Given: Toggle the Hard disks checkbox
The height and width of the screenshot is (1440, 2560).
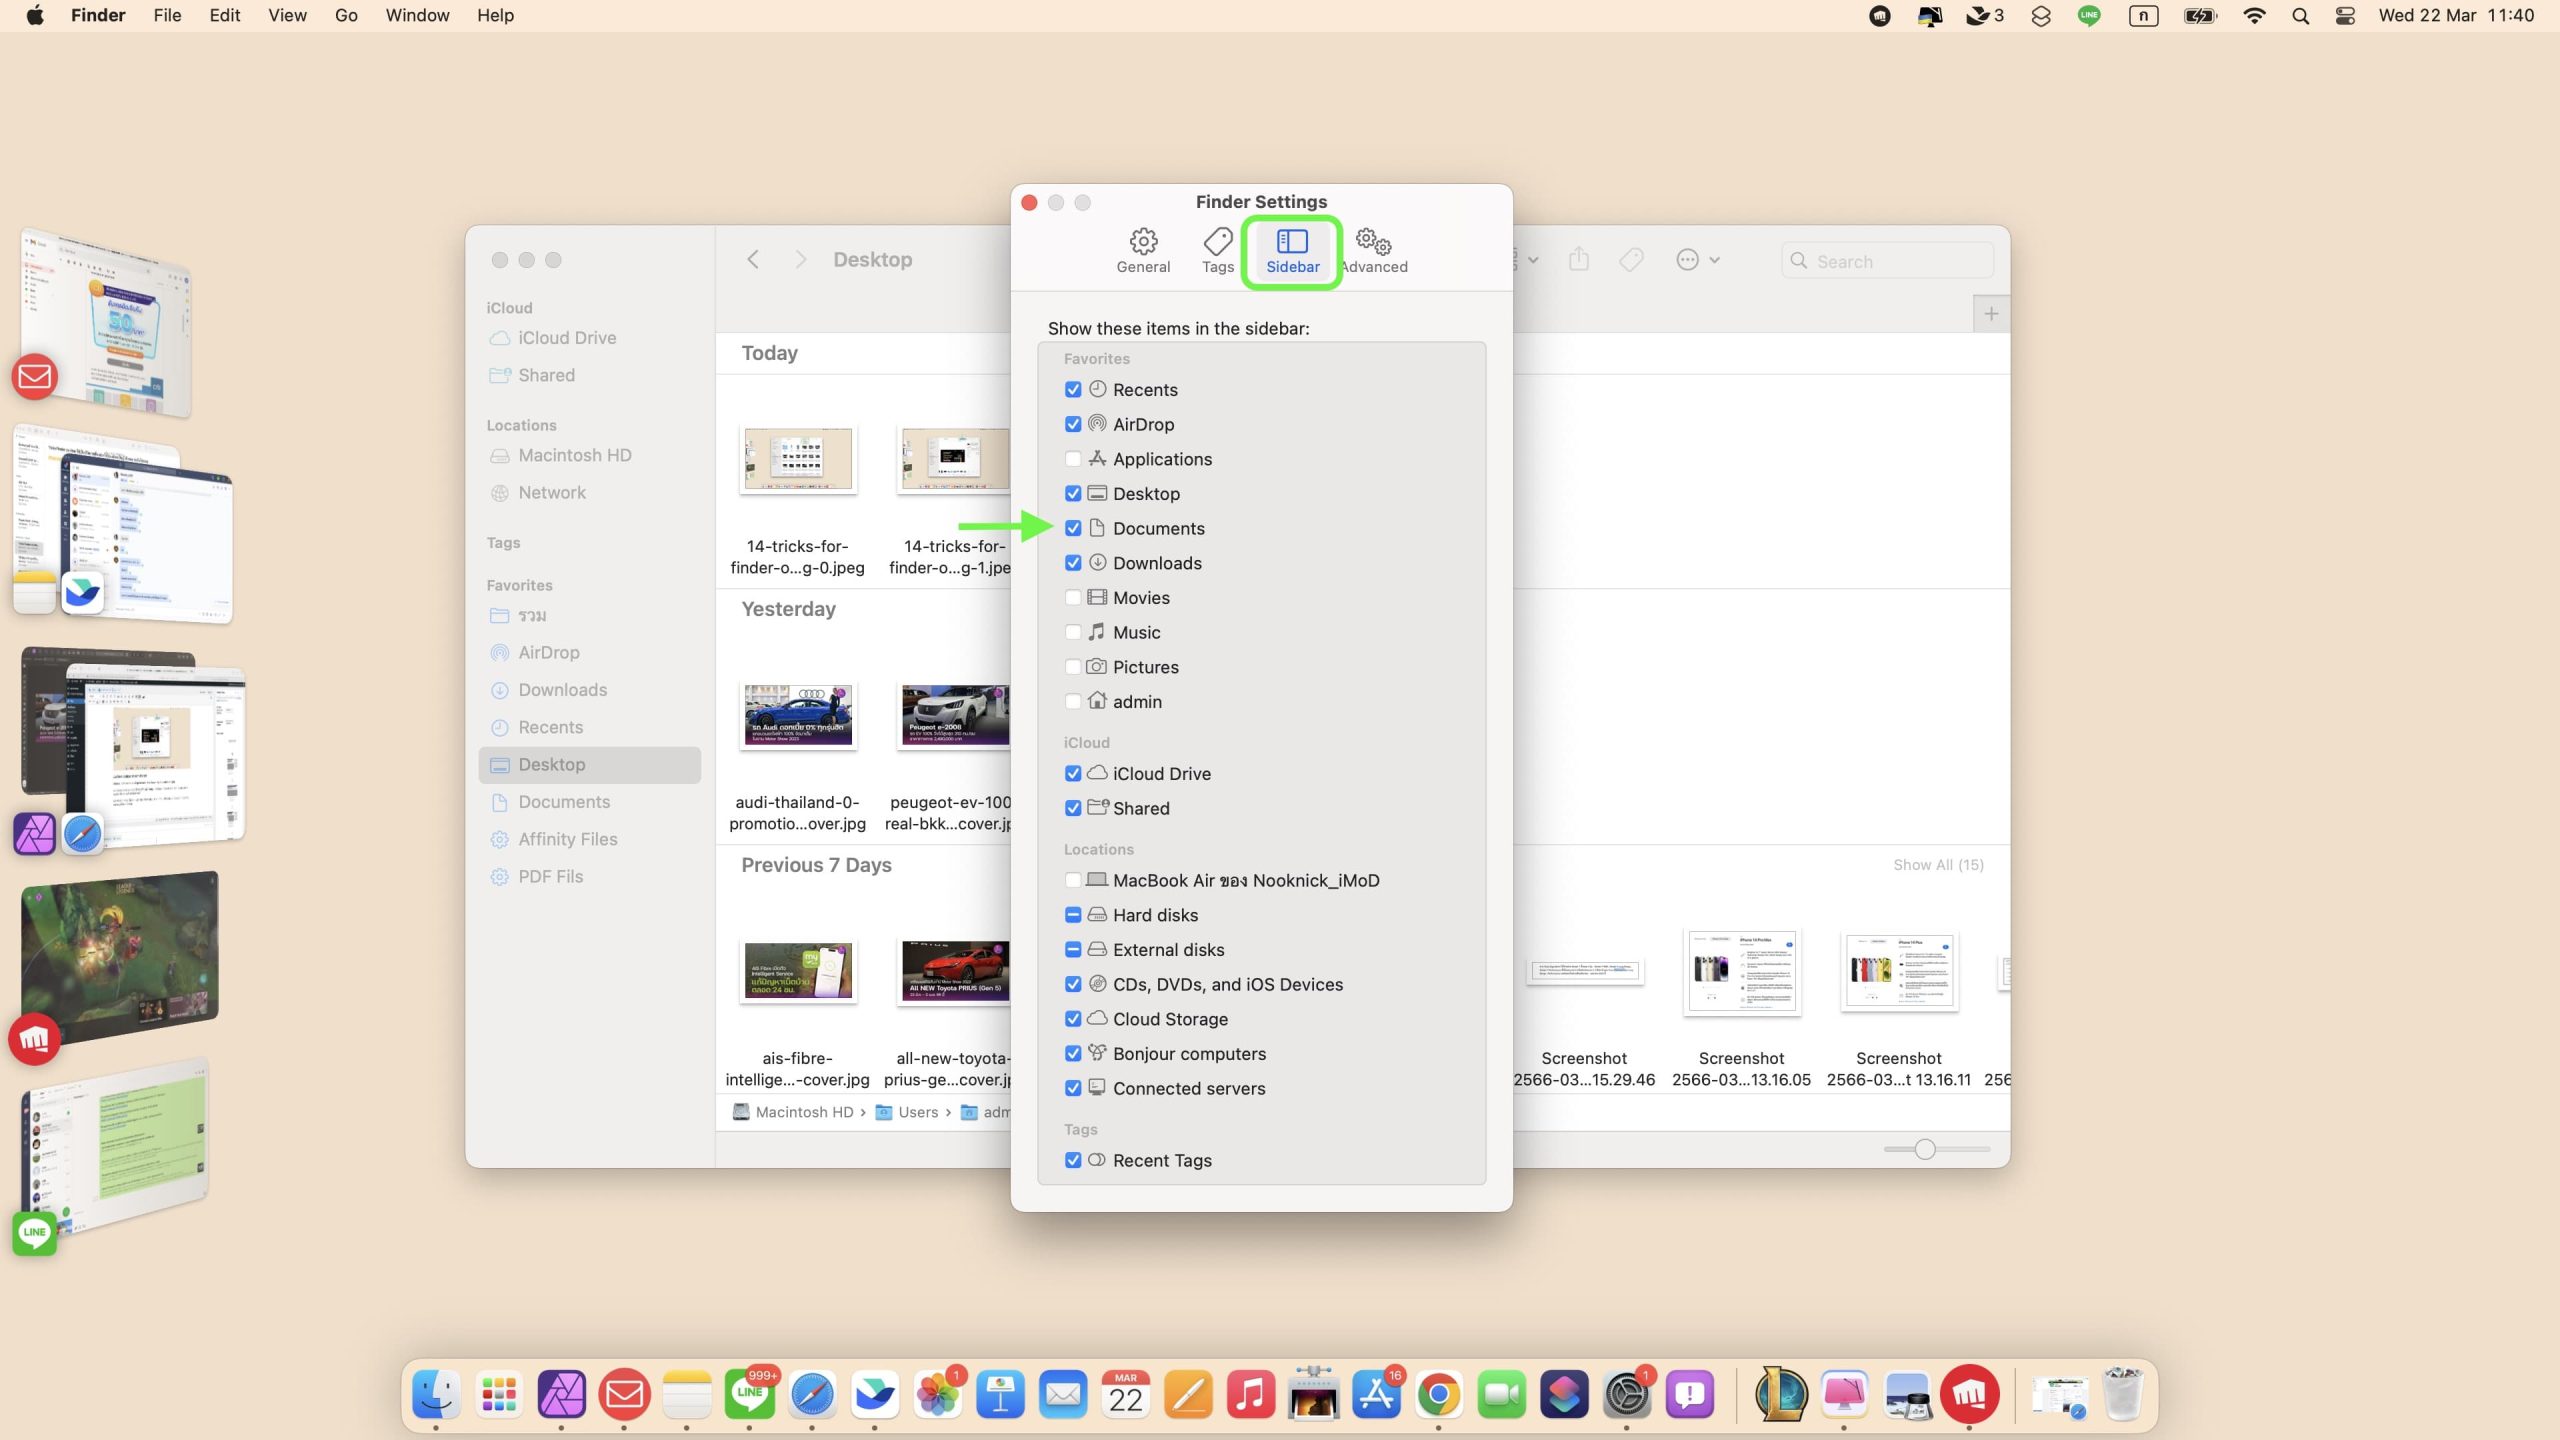Looking at the screenshot, I should [x=1073, y=915].
